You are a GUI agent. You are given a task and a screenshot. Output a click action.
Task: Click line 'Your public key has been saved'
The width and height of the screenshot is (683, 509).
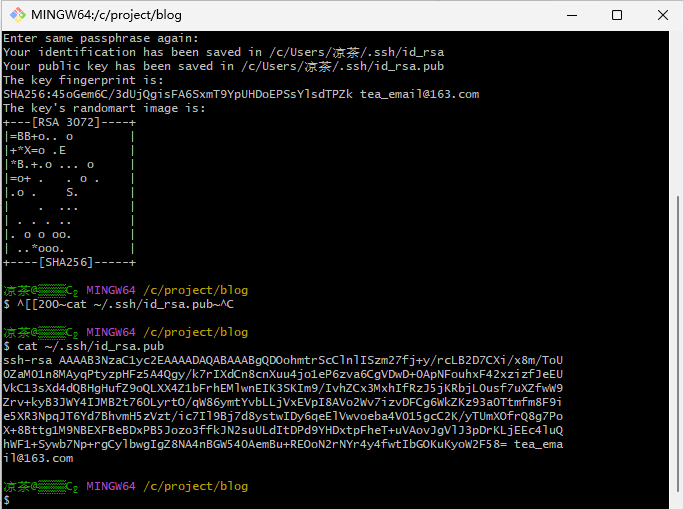coord(223,66)
